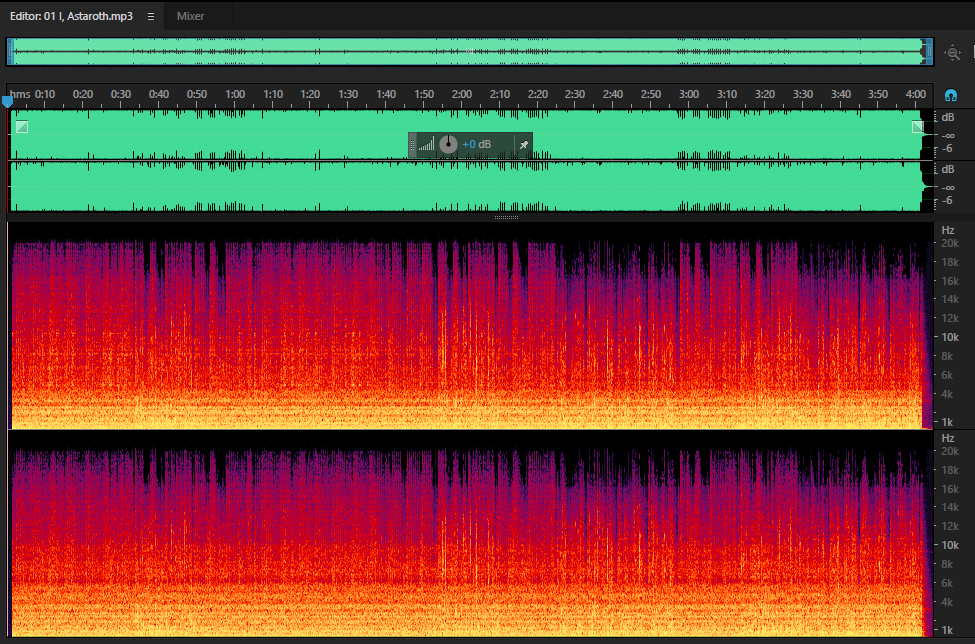Click the left channel dB scale label

click(948, 117)
